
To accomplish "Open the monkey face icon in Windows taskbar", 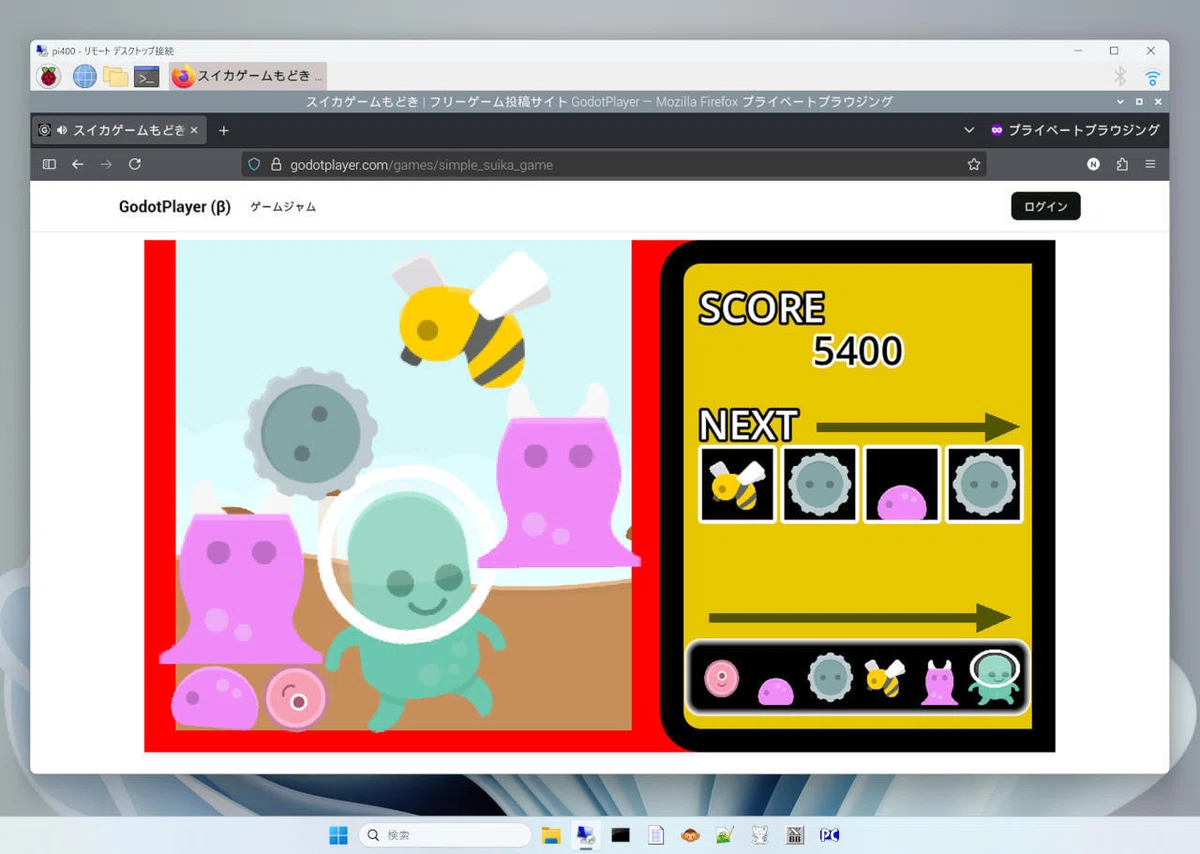I will tap(690, 834).
